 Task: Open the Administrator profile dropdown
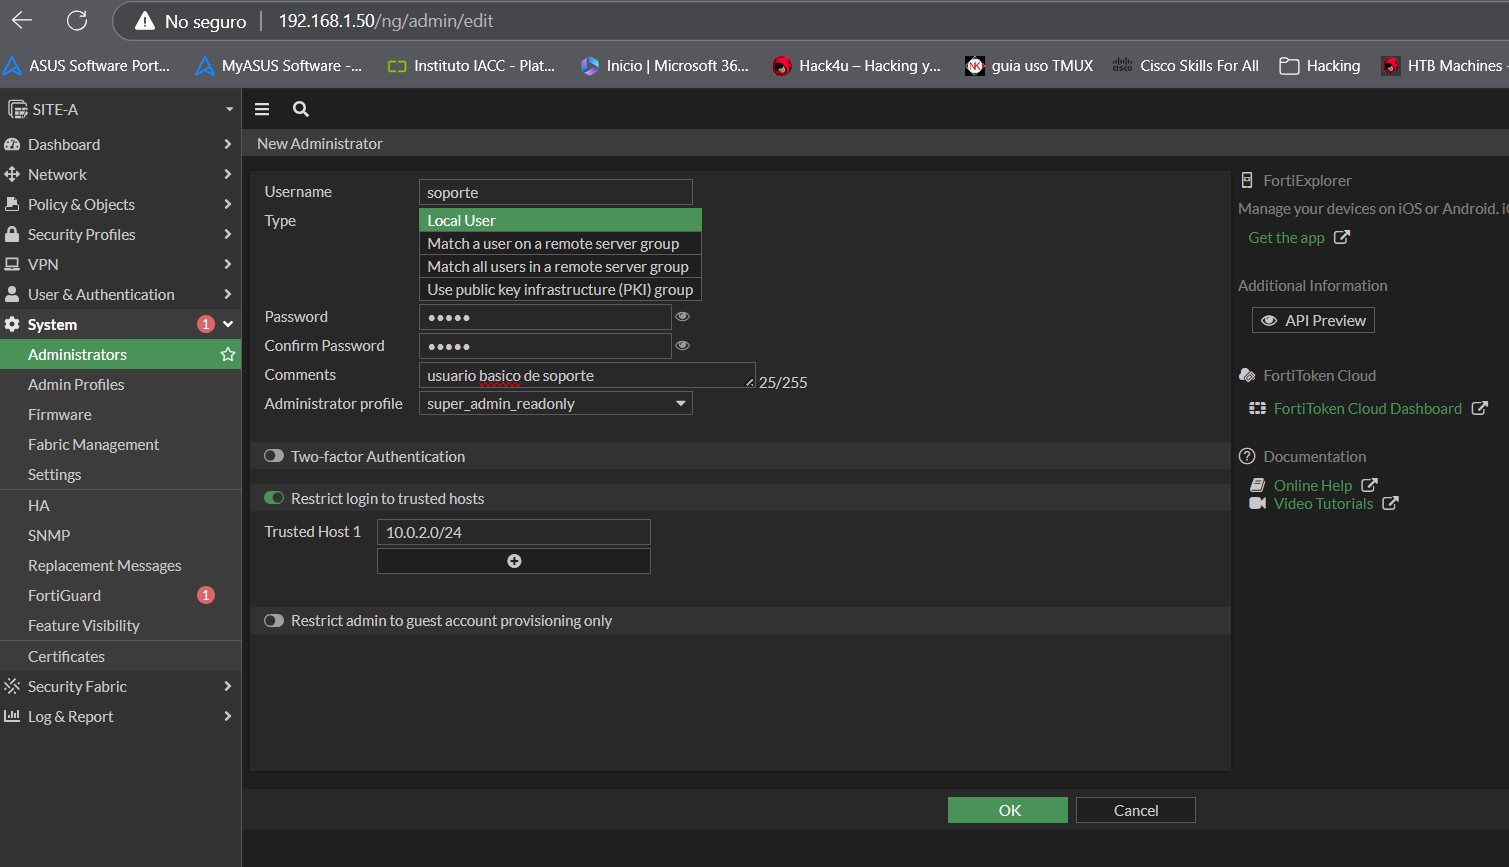coord(555,404)
